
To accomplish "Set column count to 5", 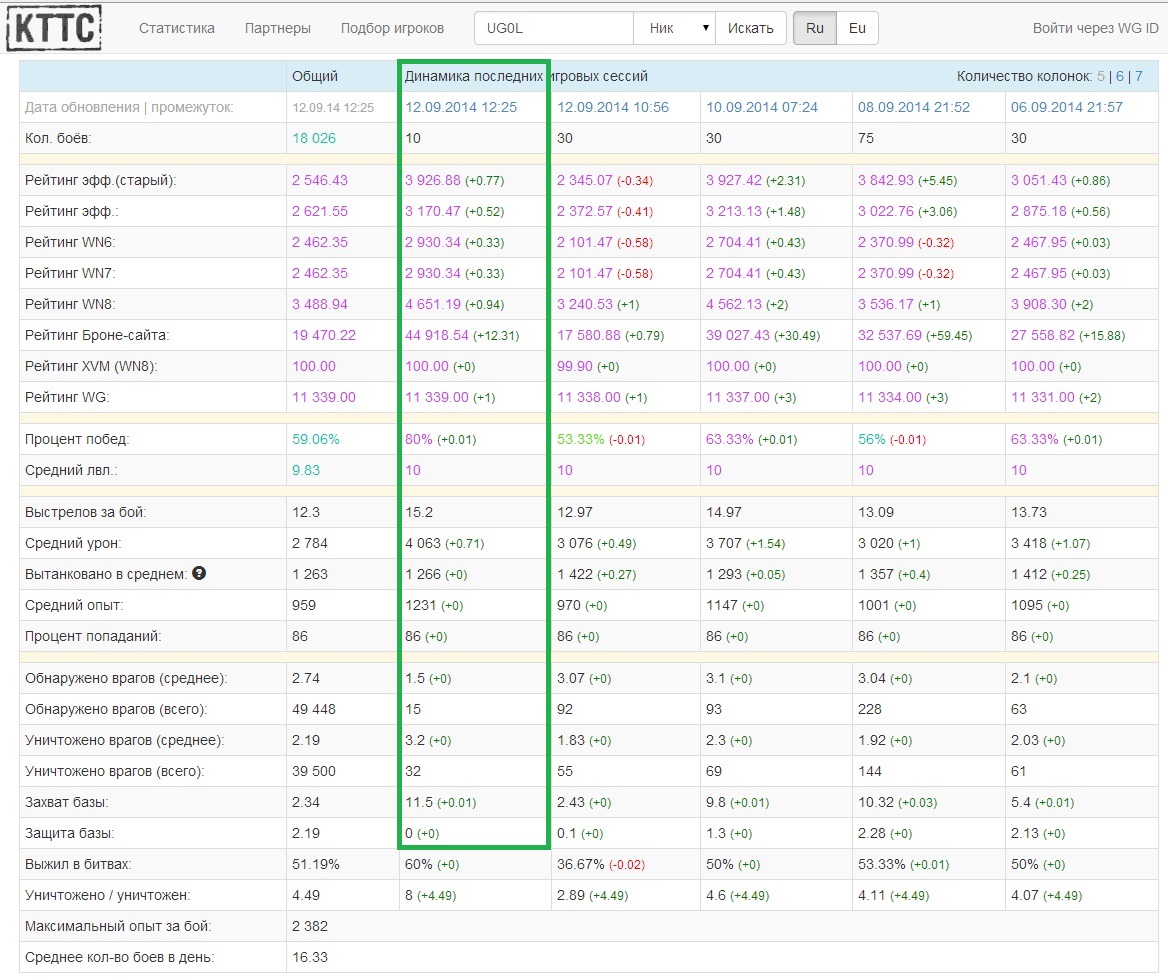I will pyautogui.click(x=1101, y=76).
